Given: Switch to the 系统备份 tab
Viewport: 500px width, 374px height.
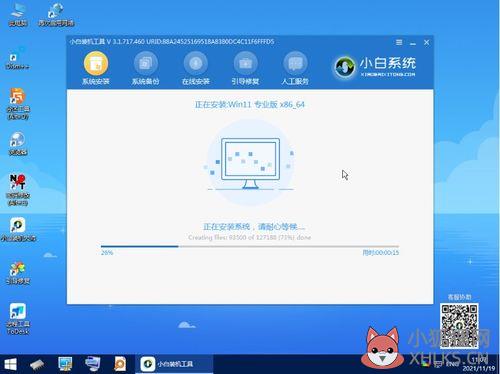Looking at the screenshot, I should [146, 69].
